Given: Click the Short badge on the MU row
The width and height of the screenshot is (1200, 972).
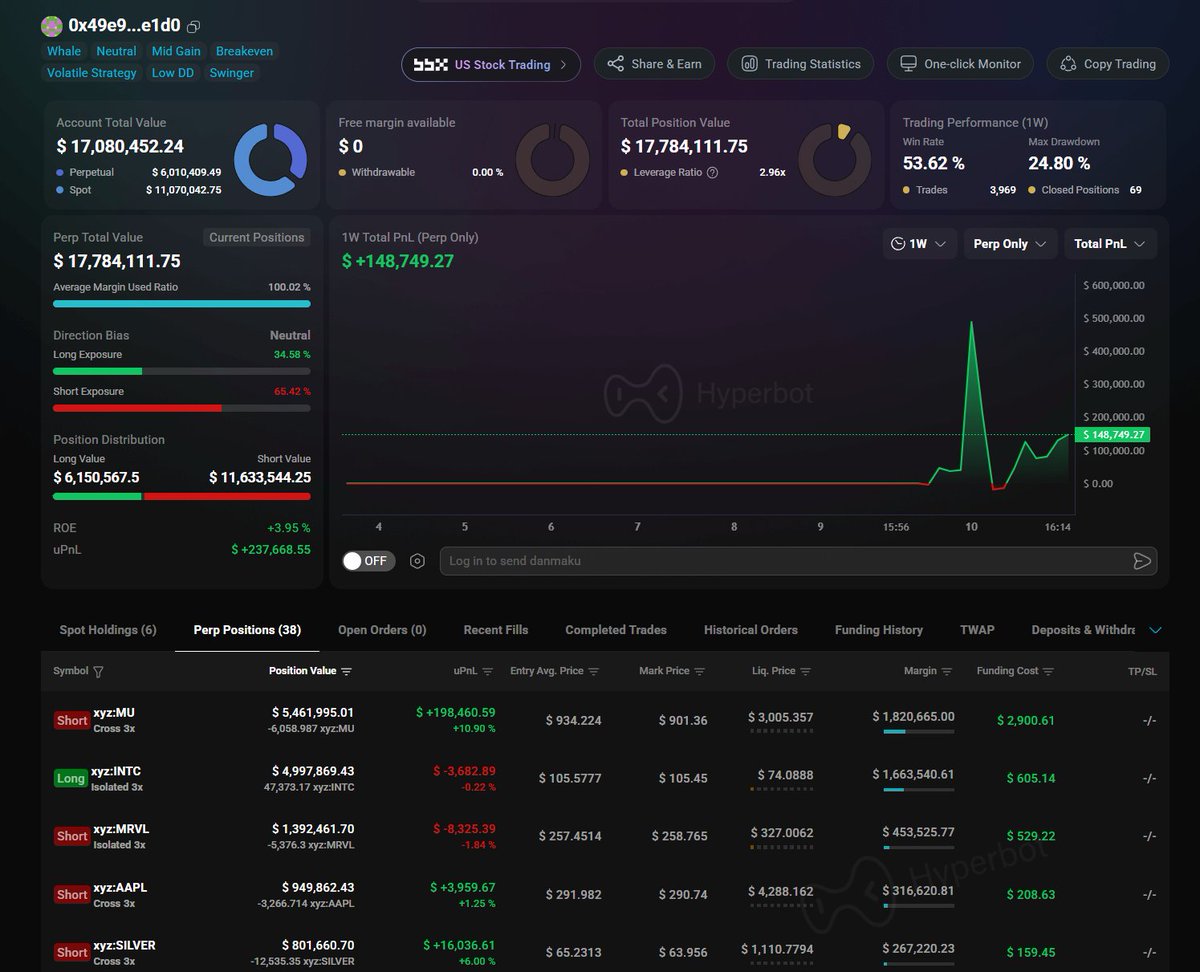Looking at the screenshot, I should point(71,720).
